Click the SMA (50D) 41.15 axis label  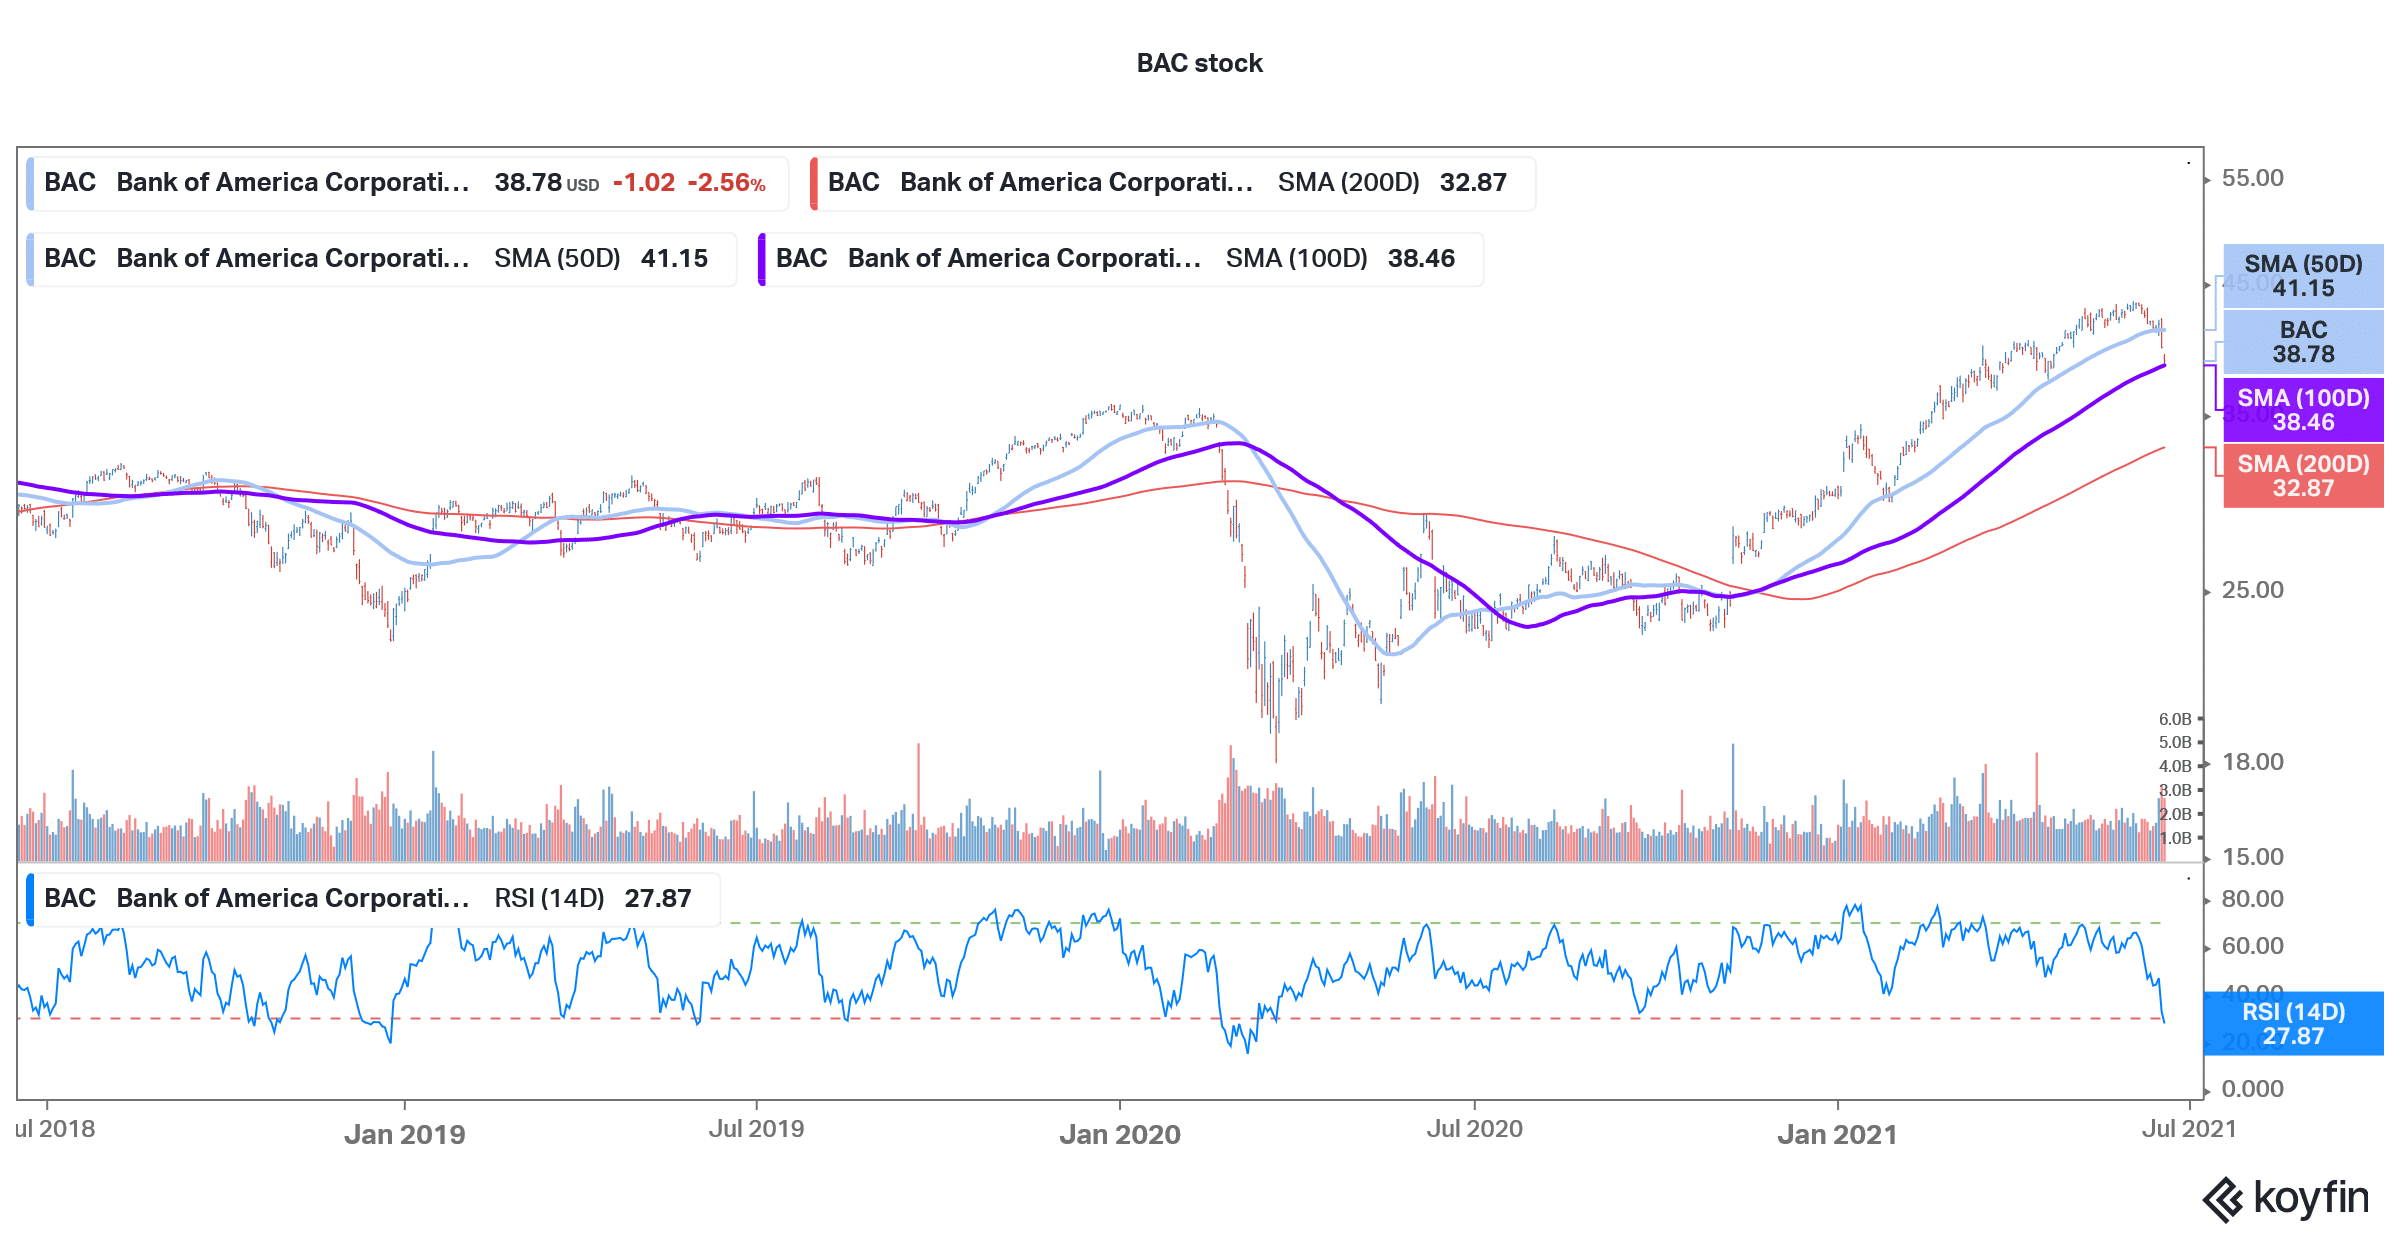coord(2303,276)
